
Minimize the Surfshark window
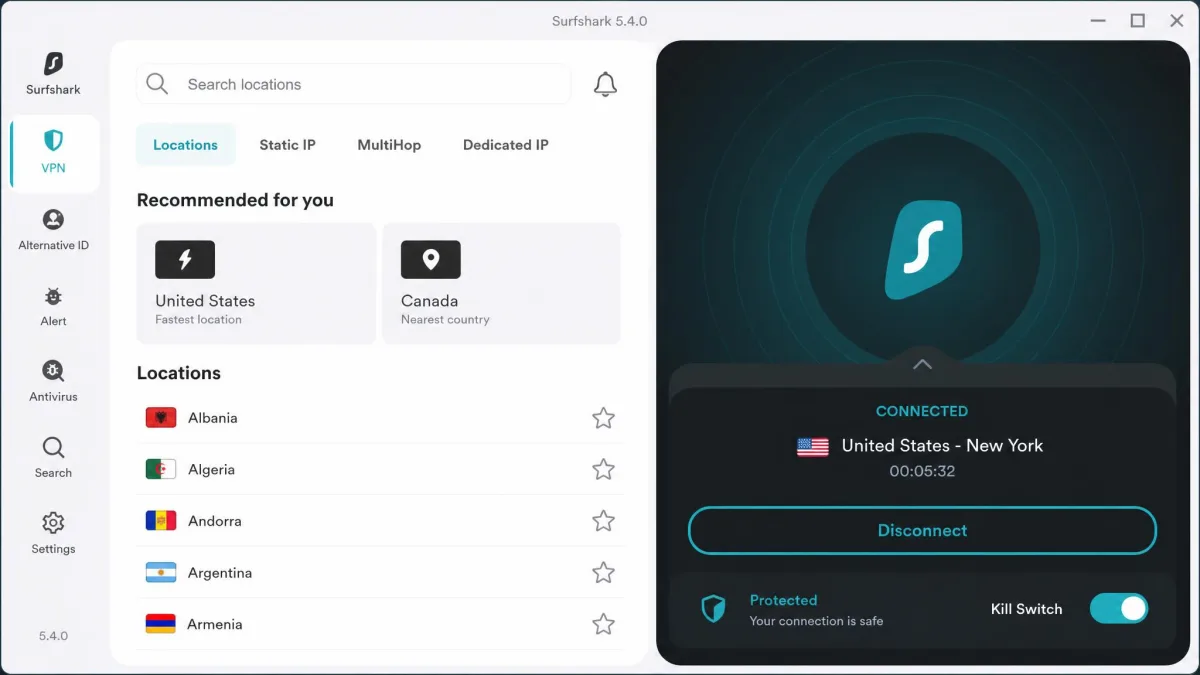pos(1098,20)
